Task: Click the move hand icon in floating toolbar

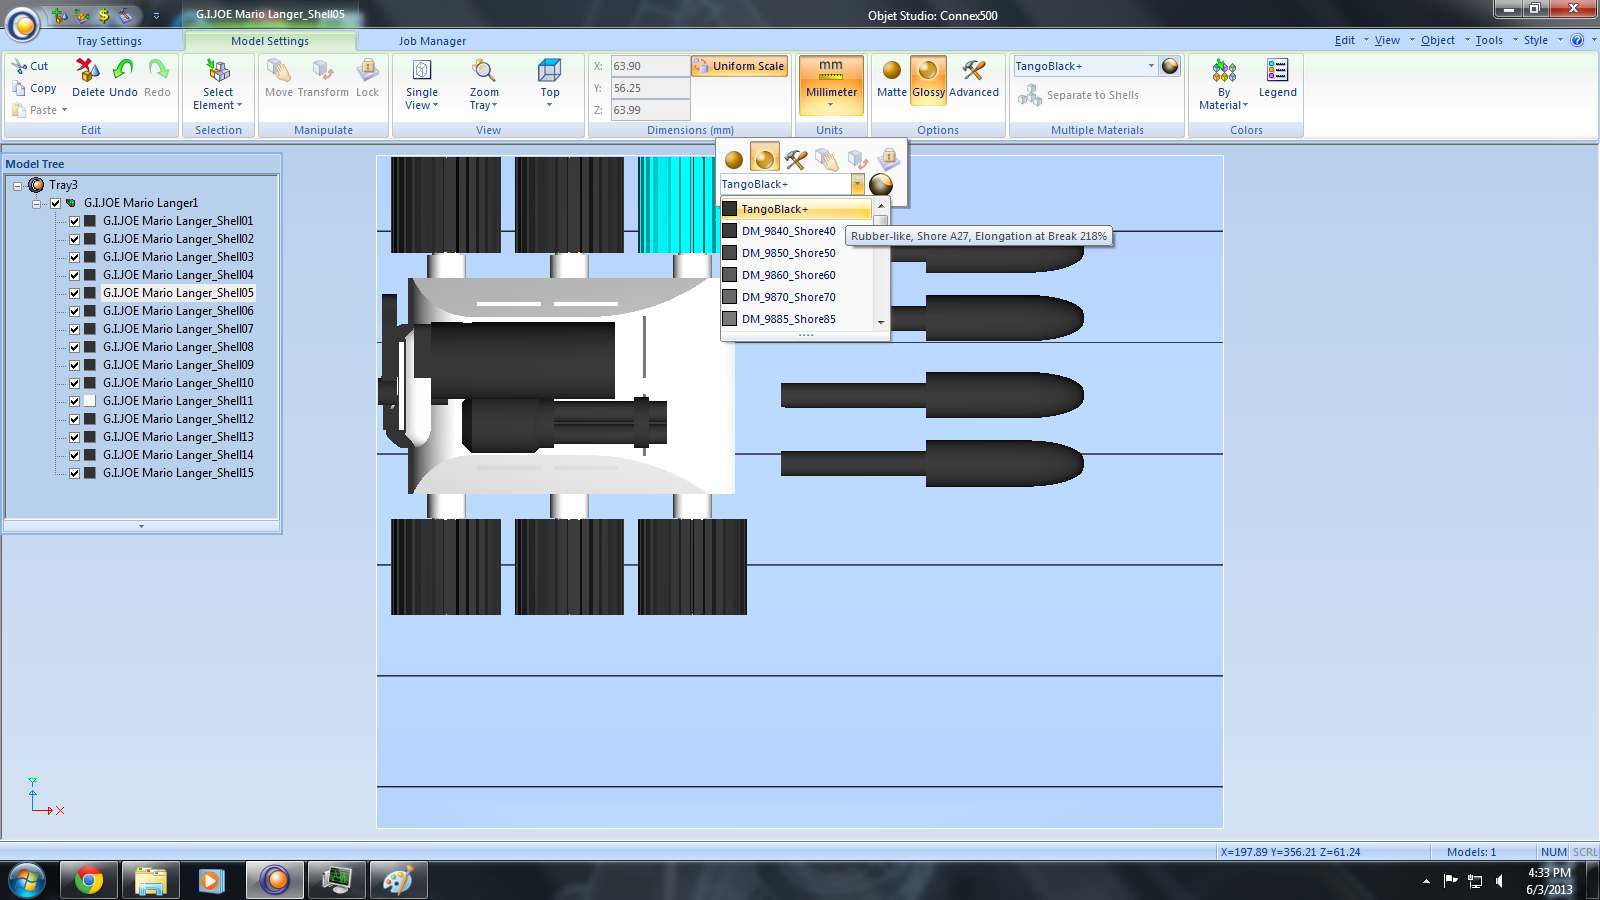Action: point(827,159)
